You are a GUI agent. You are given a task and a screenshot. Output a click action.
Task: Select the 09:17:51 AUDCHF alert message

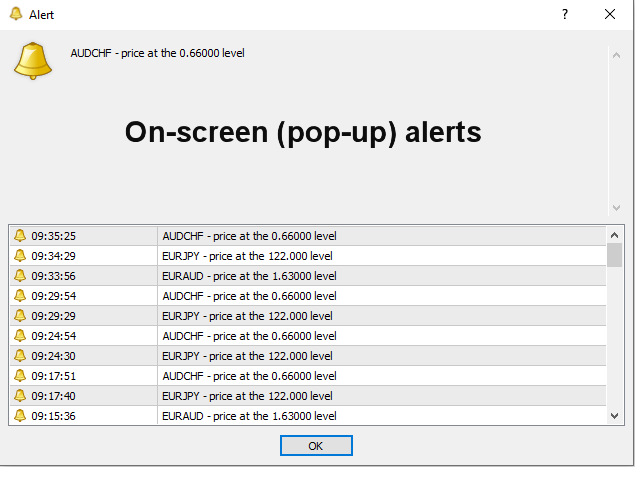(249, 376)
